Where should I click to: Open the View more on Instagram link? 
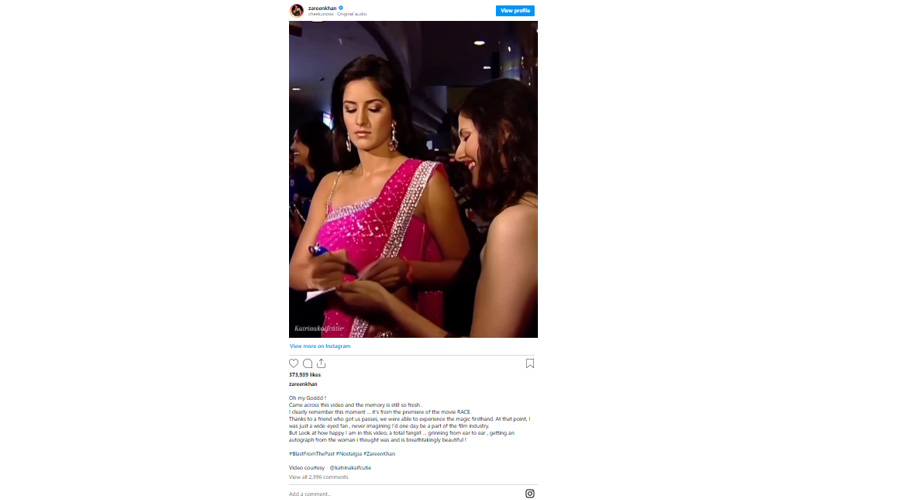[320, 346]
